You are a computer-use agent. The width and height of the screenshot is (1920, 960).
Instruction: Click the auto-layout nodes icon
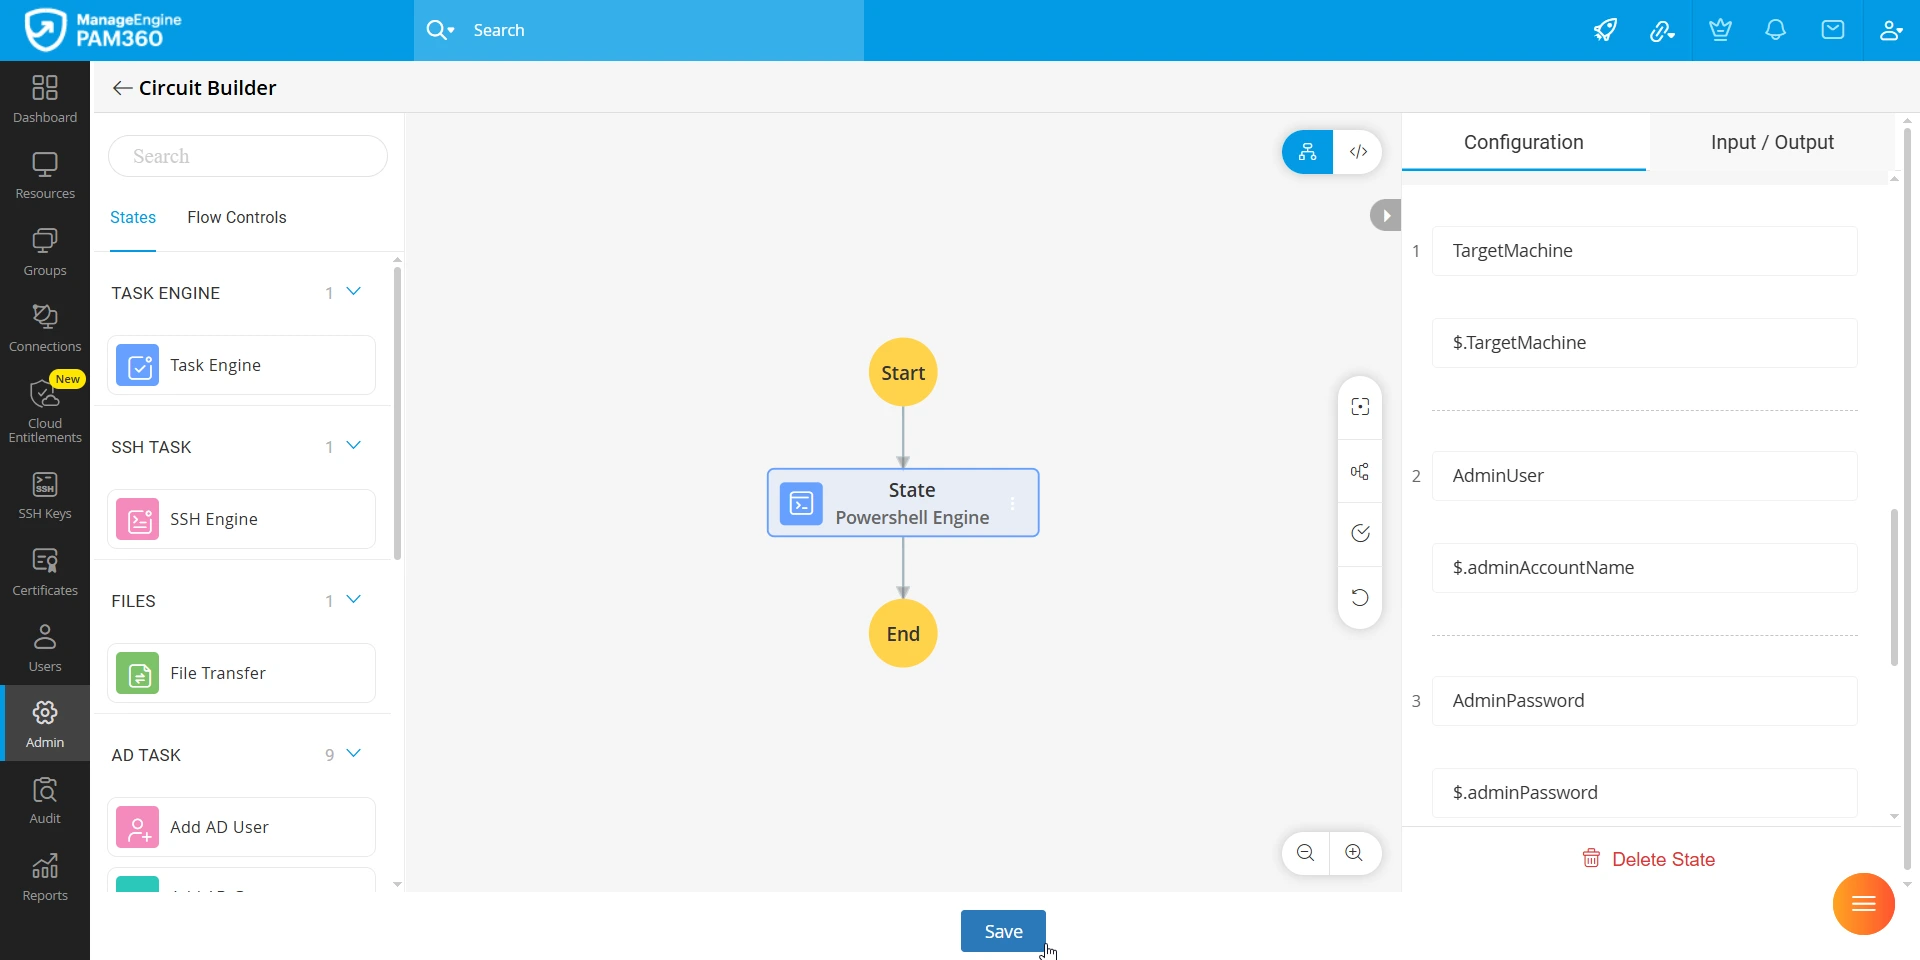point(1360,471)
